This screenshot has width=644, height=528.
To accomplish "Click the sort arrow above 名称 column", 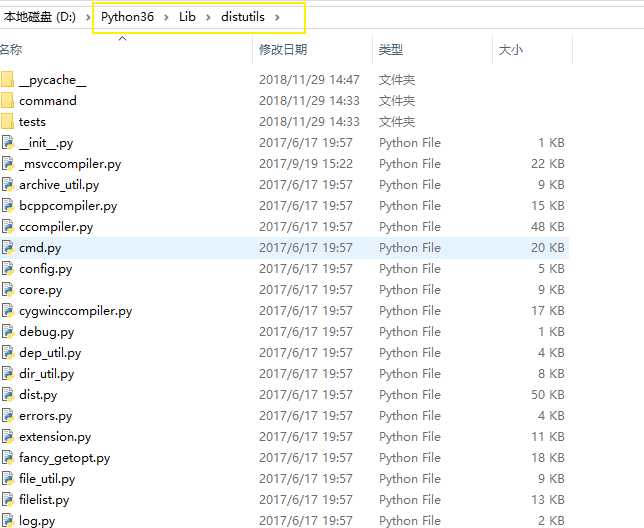I will coord(122,38).
